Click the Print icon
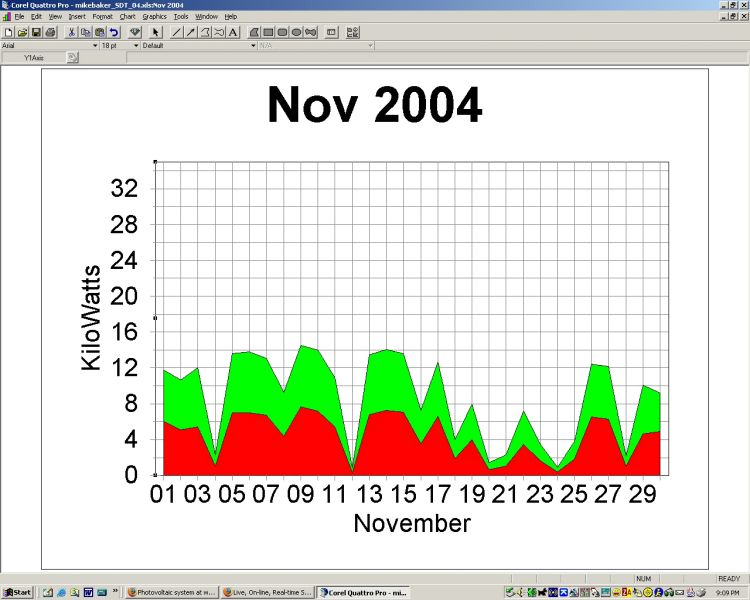This screenshot has height=600, width=750. point(50,32)
